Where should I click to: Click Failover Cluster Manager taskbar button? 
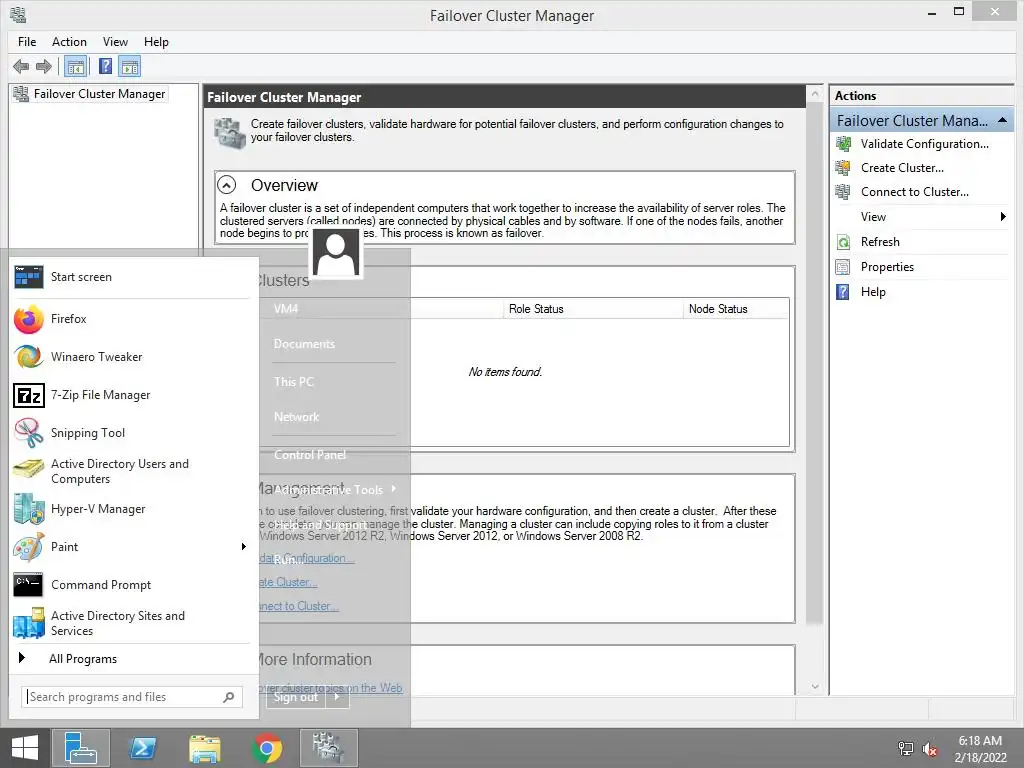click(x=328, y=748)
